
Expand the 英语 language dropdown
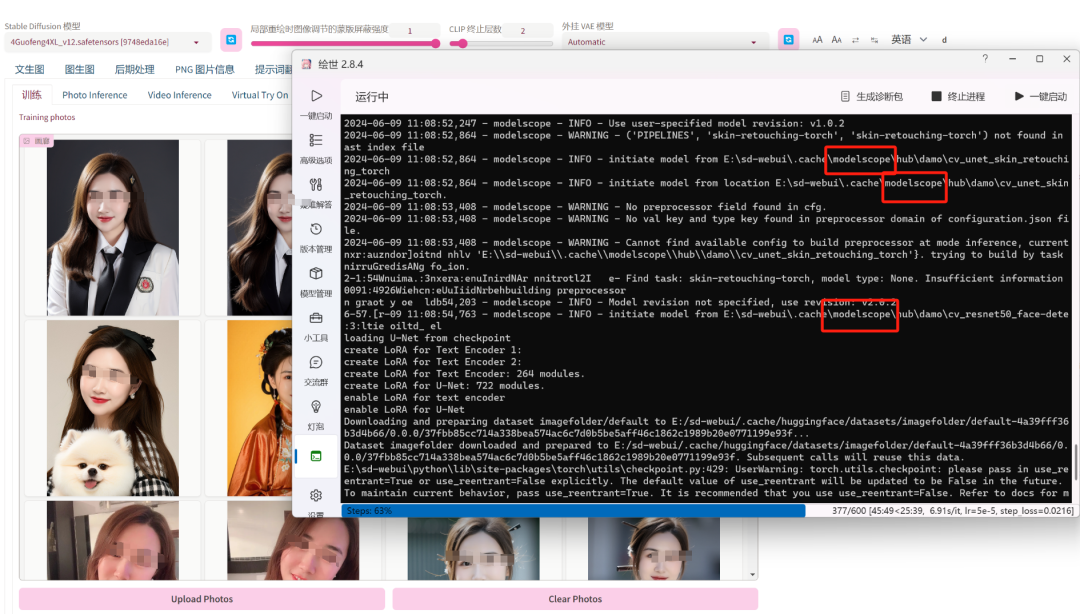(908, 40)
